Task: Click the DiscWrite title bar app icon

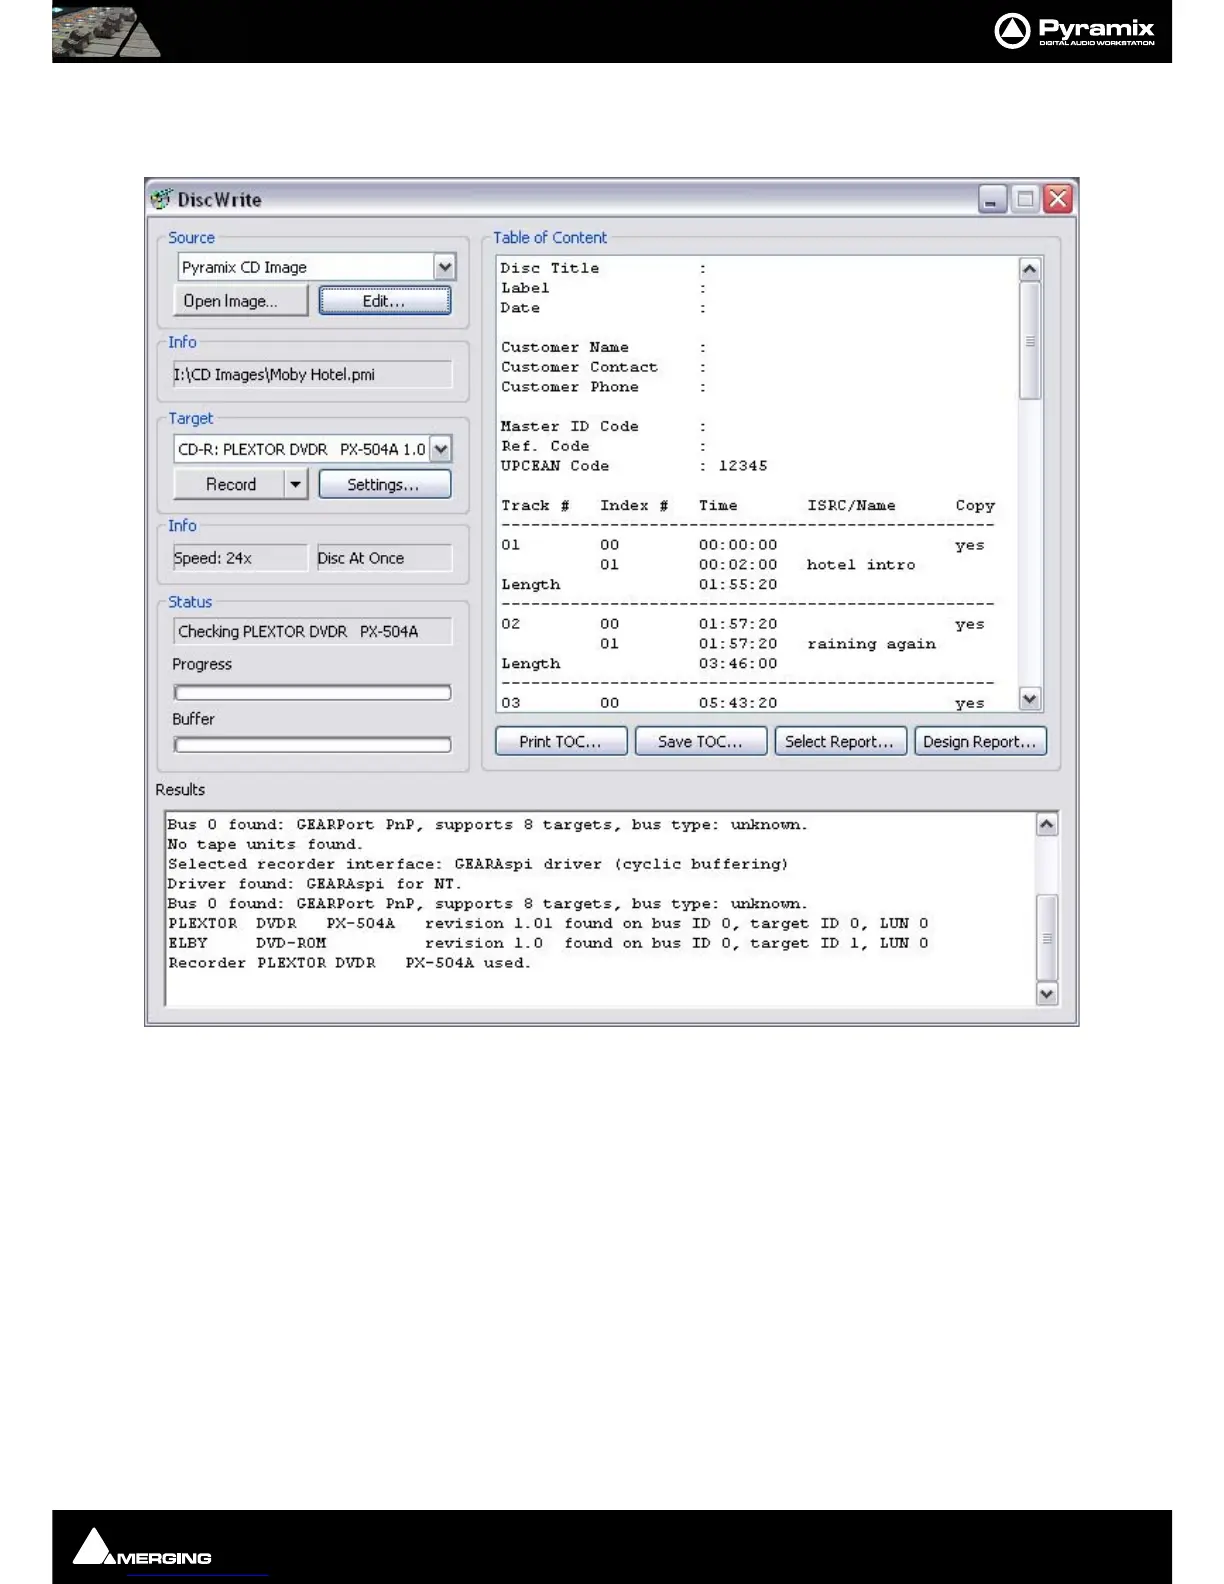Action: click(x=161, y=199)
